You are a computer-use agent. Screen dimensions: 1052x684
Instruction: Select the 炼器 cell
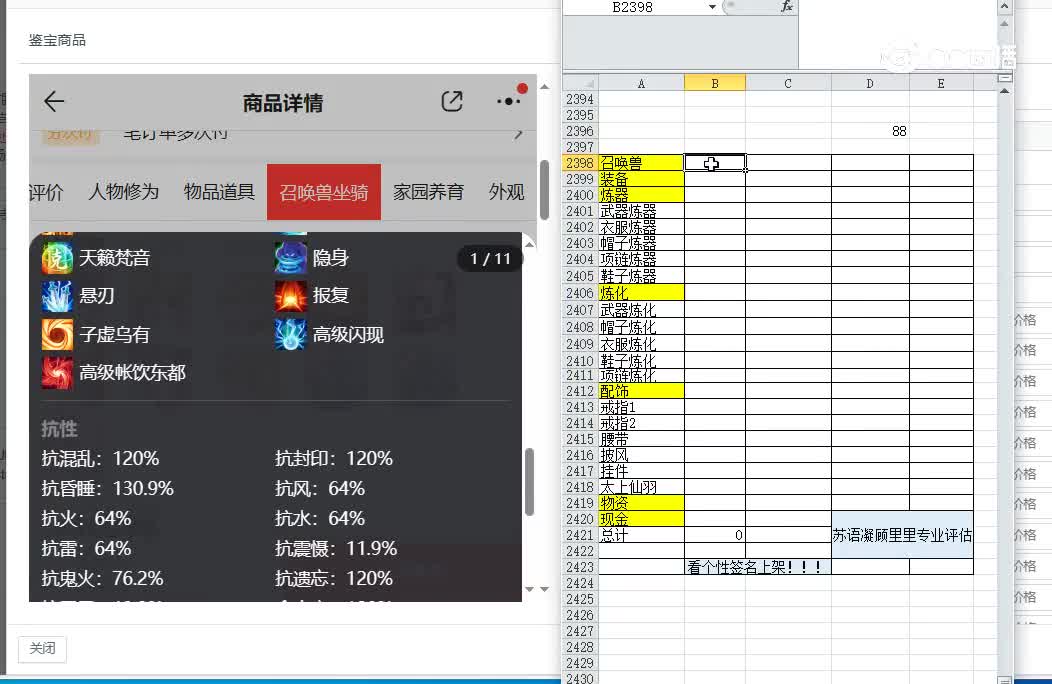tap(641, 195)
